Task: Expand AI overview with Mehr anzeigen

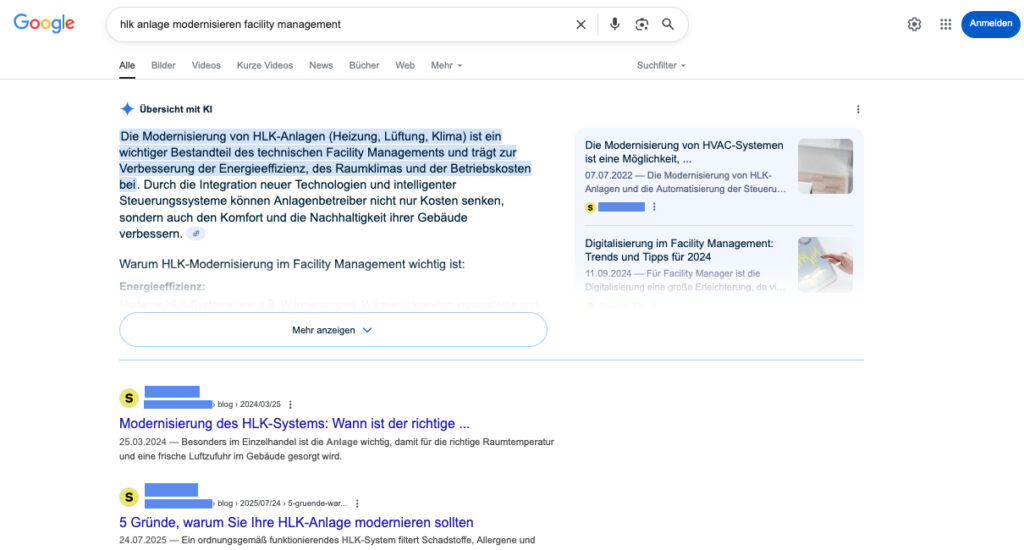Action: coord(333,330)
